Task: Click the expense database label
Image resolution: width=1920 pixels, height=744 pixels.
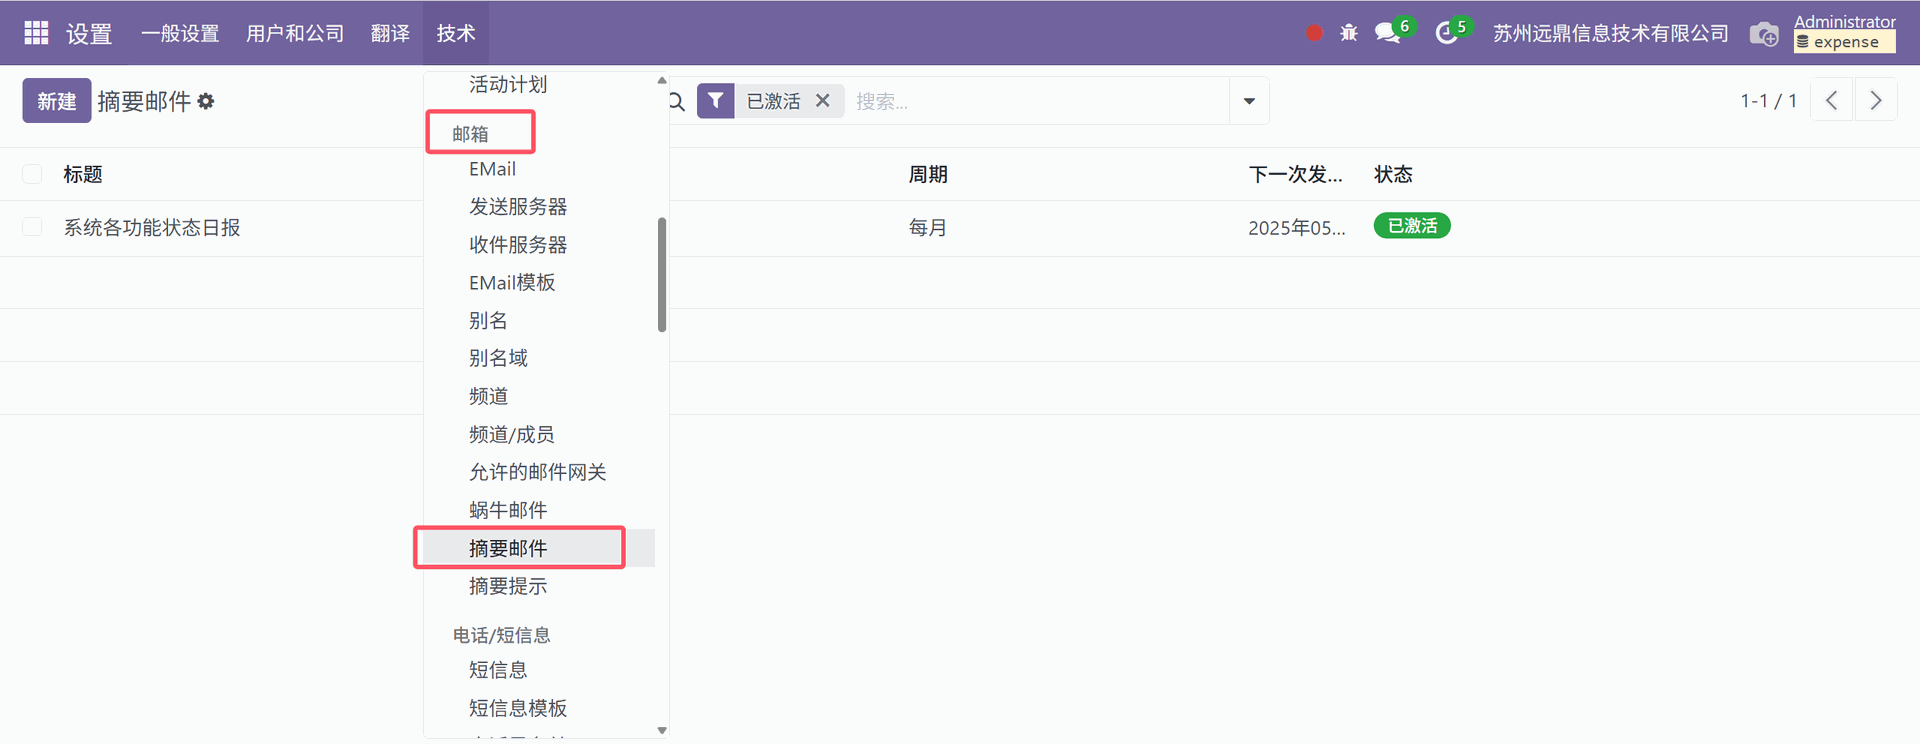Action: tap(1845, 42)
